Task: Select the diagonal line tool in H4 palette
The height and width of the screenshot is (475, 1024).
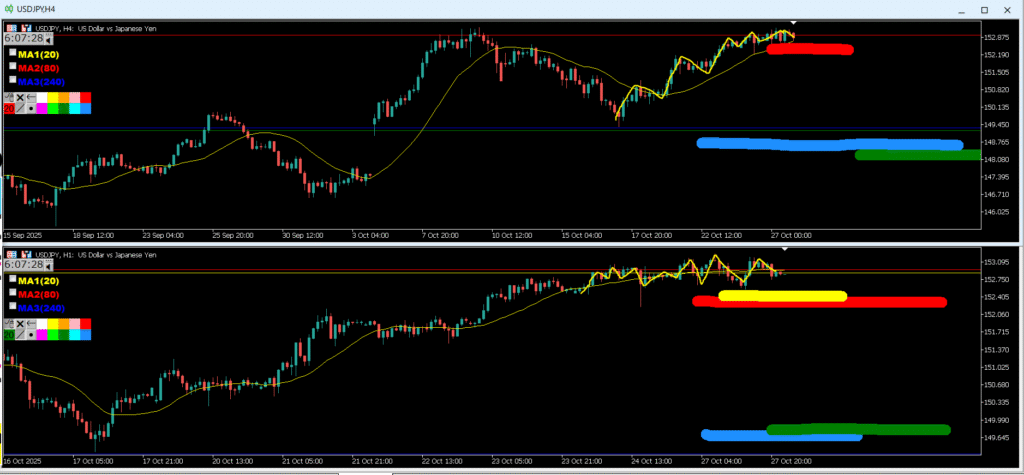Action: [x=20, y=108]
